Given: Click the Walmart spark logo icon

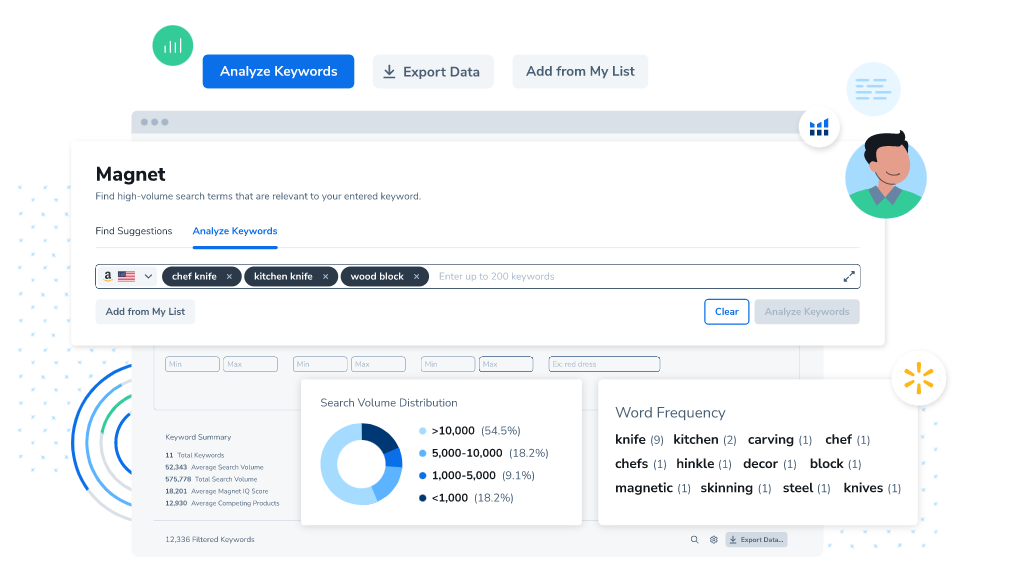Looking at the screenshot, I should 919,378.
